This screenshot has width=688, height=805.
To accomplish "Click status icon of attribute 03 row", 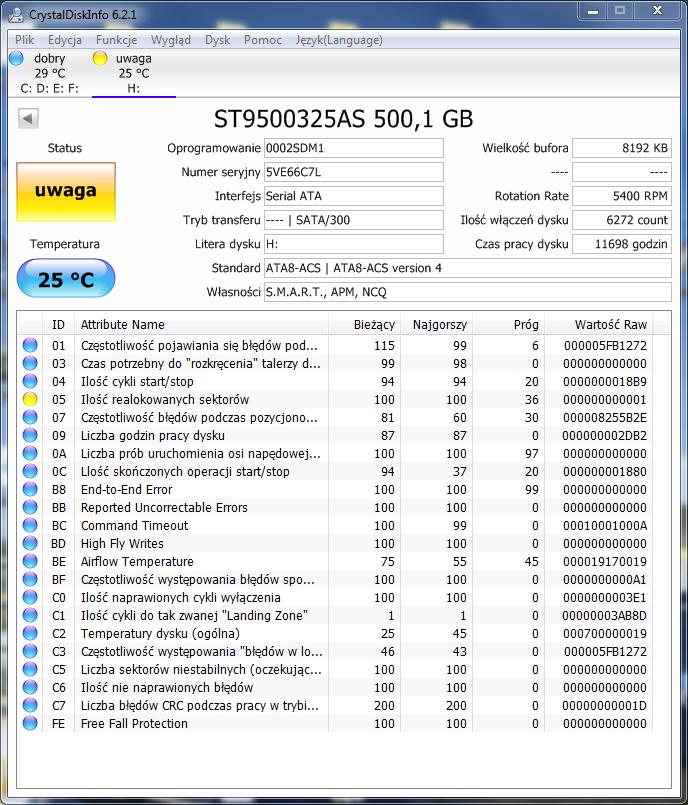I will point(30,363).
